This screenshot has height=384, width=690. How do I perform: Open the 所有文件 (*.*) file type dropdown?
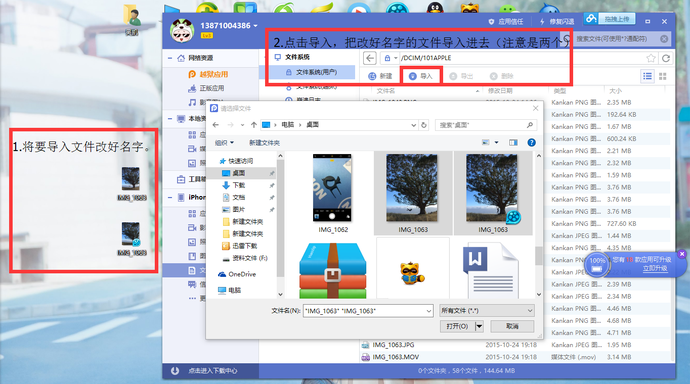tap(487, 311)
